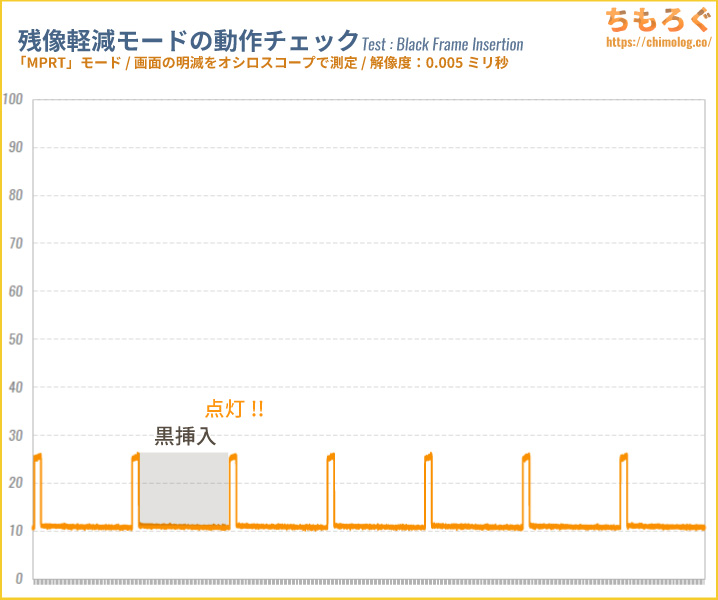Click the 残像軽減モードの動作チェック title
The width and height of the screenshot is (718, 600).
coord(189,41)
